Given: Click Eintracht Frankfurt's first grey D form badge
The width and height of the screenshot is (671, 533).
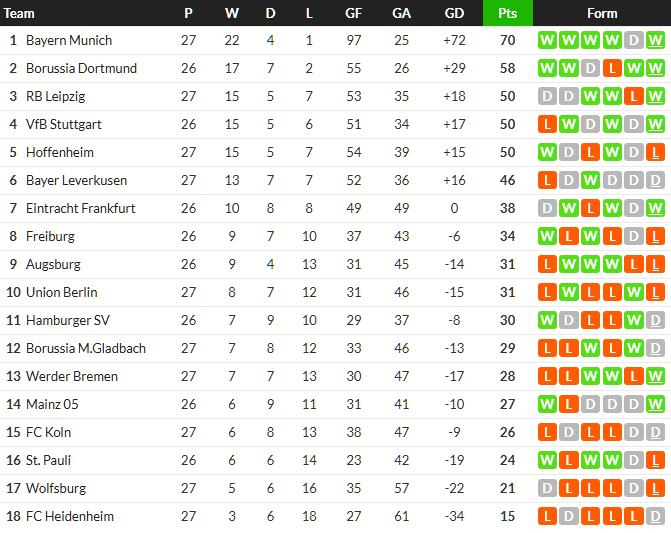Looking at the screenshot, I should click(547, 209).
